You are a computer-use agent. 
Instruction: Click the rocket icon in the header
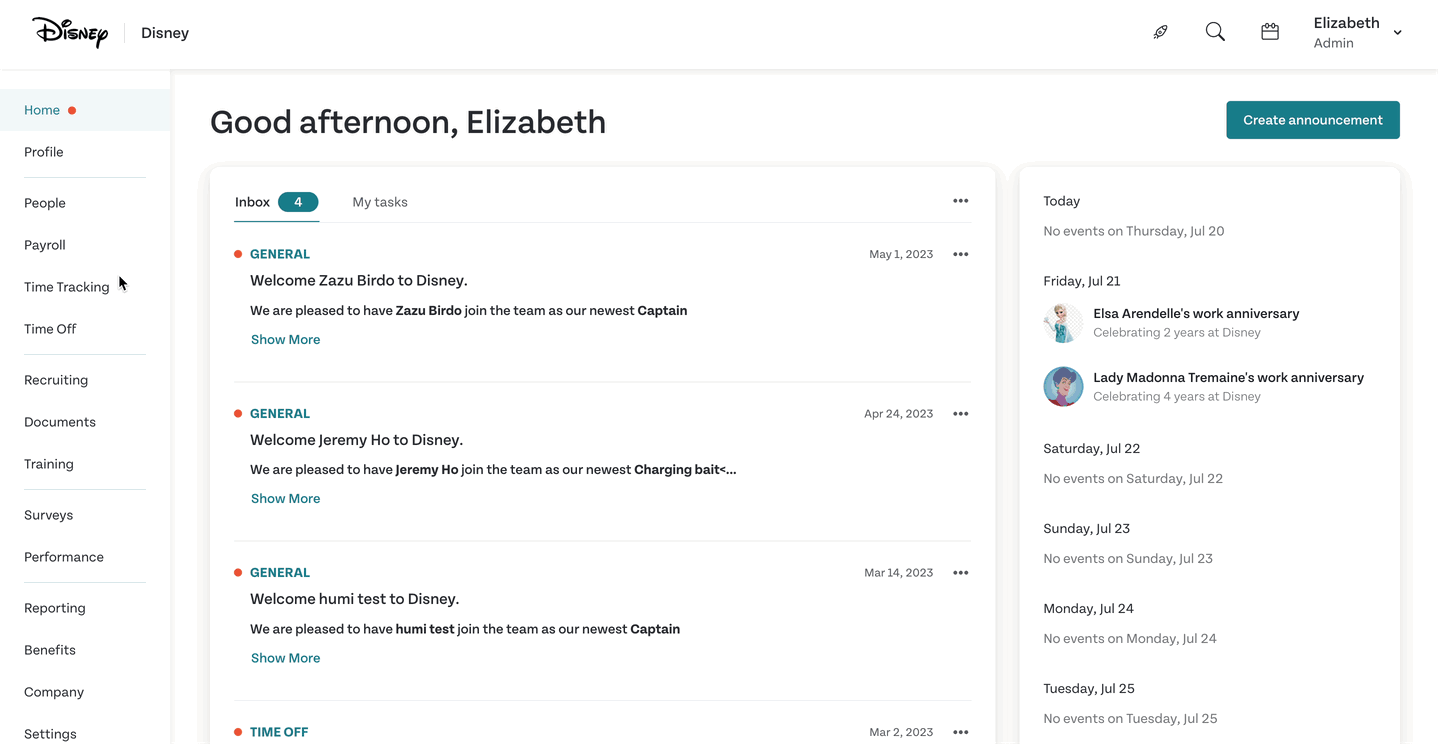[x=1160, y=32]
